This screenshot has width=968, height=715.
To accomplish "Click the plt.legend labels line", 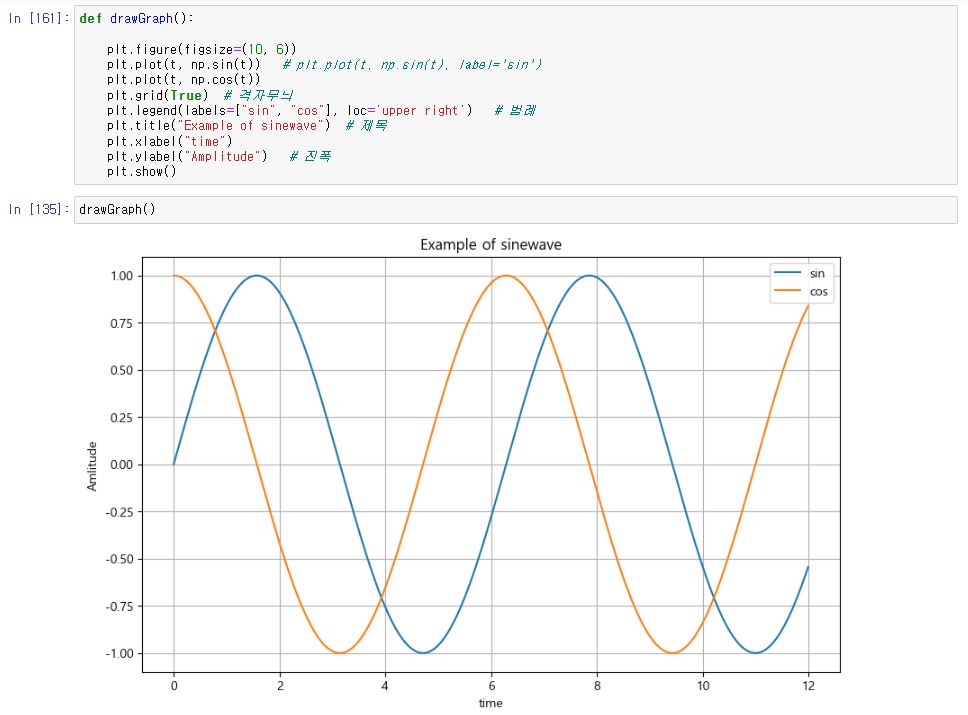I will (321, 111).
